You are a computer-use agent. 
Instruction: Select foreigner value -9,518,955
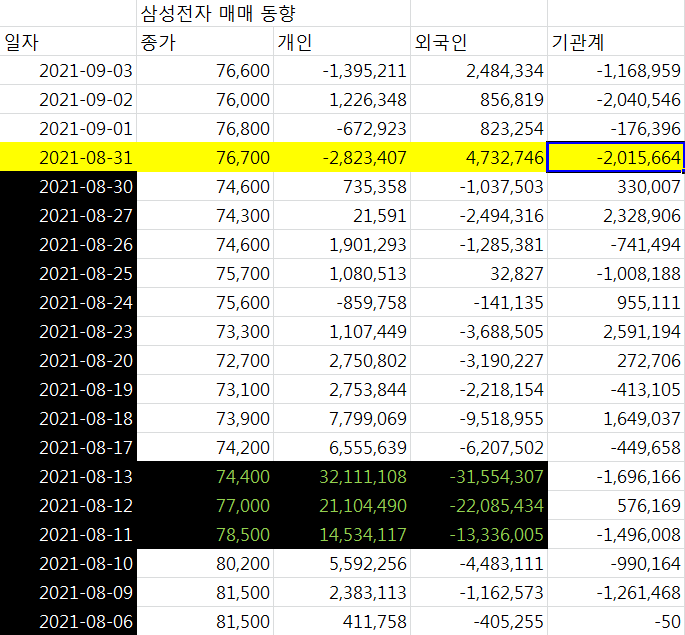pos(479,418)
